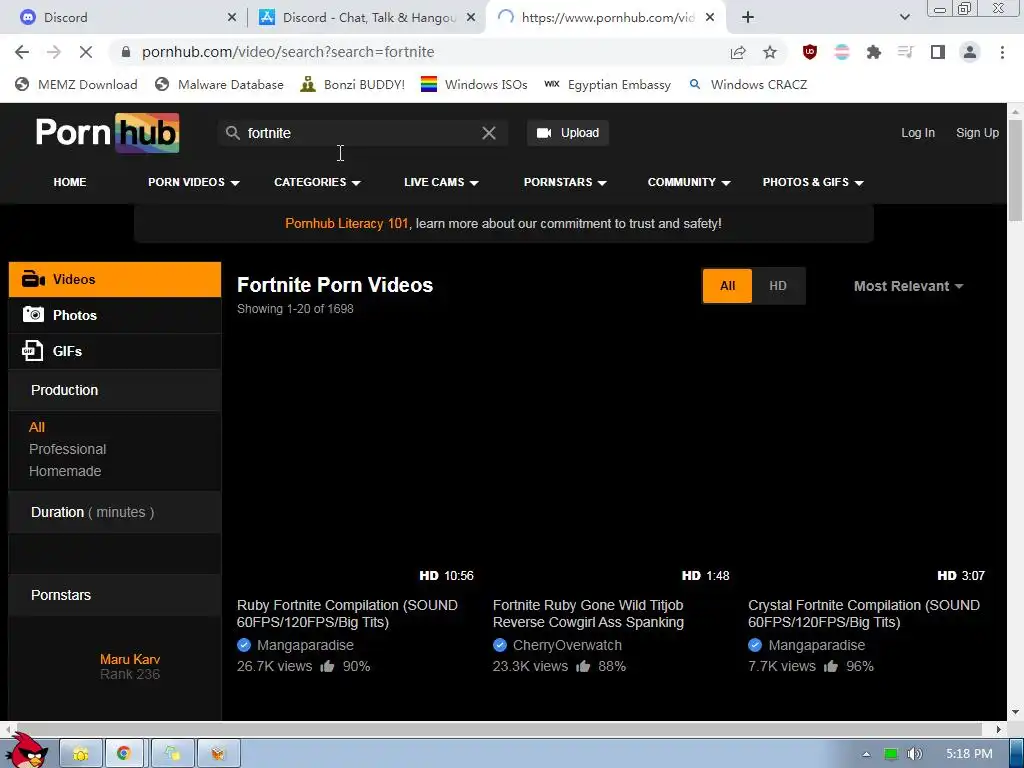Screen dimensions: 1024x768
Task: Select GIFs in the left sidebar
Action: [x=115, y=351]
